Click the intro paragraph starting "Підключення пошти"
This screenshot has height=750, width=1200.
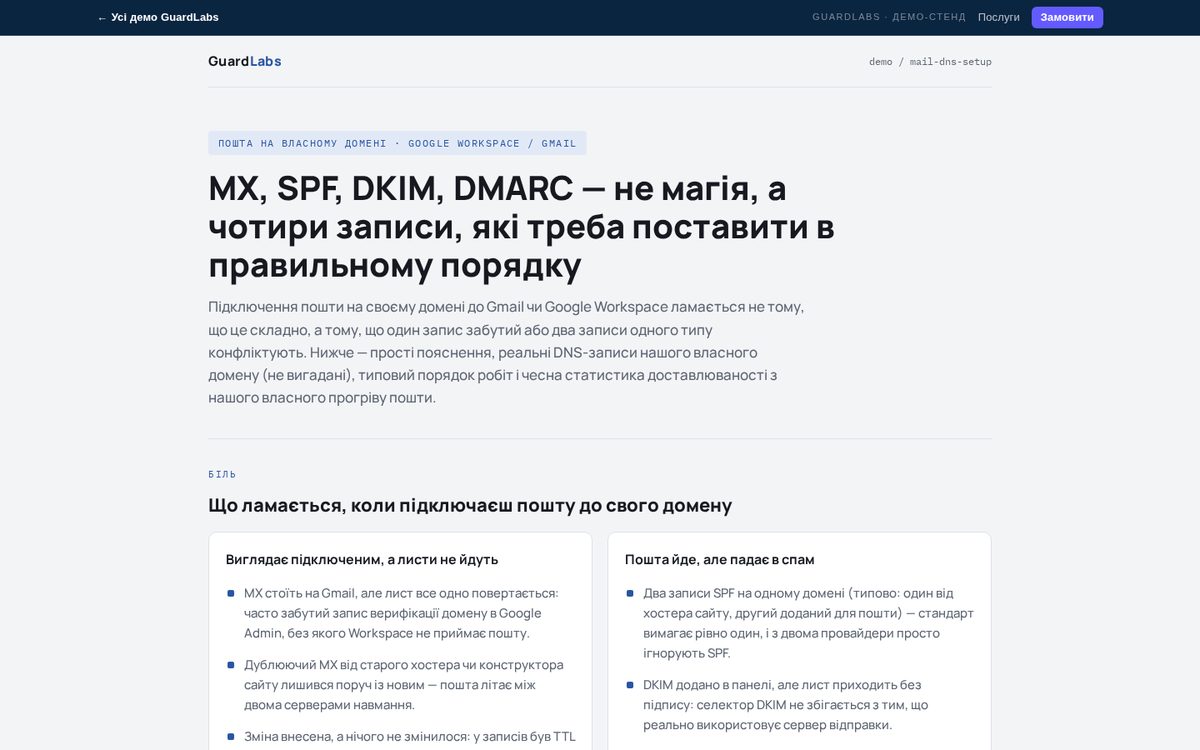[506, 352]
